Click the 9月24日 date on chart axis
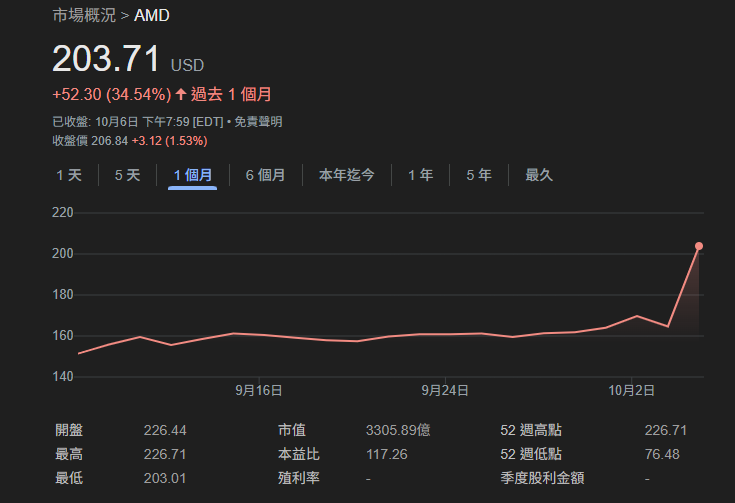This screenshot has height=503, width=735. coord(445,390)
